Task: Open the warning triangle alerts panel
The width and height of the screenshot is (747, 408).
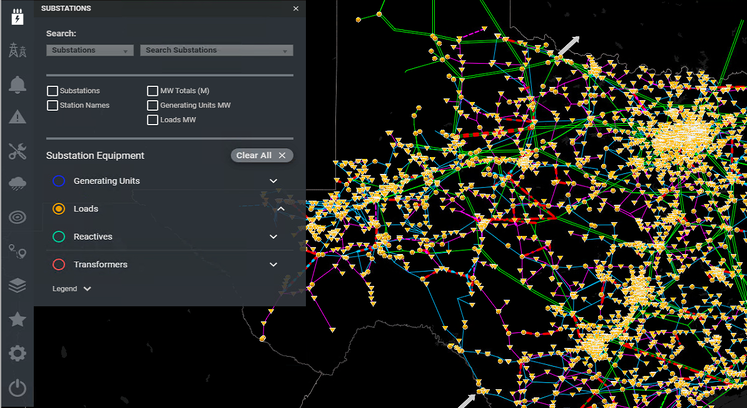Action: pos(17,117)
